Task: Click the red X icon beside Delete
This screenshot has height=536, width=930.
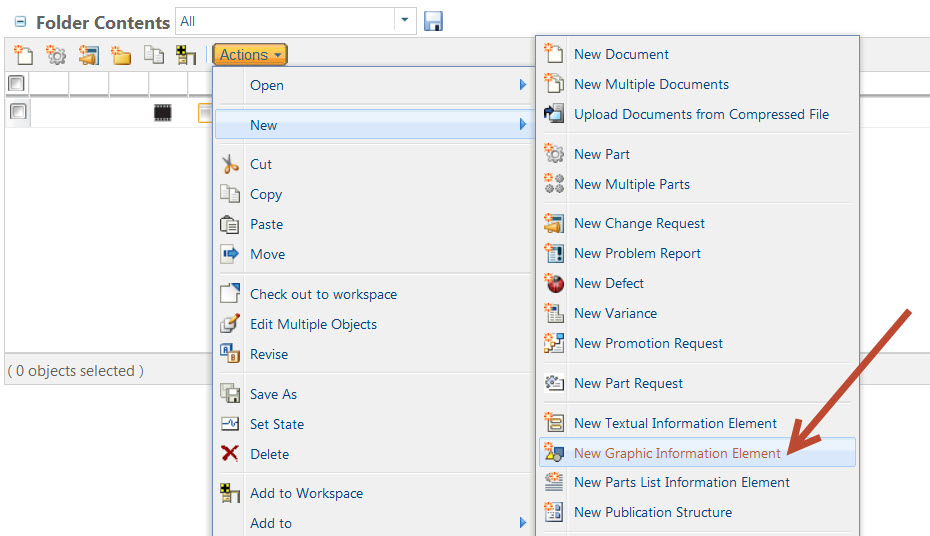Action: (x=230, y=454)
